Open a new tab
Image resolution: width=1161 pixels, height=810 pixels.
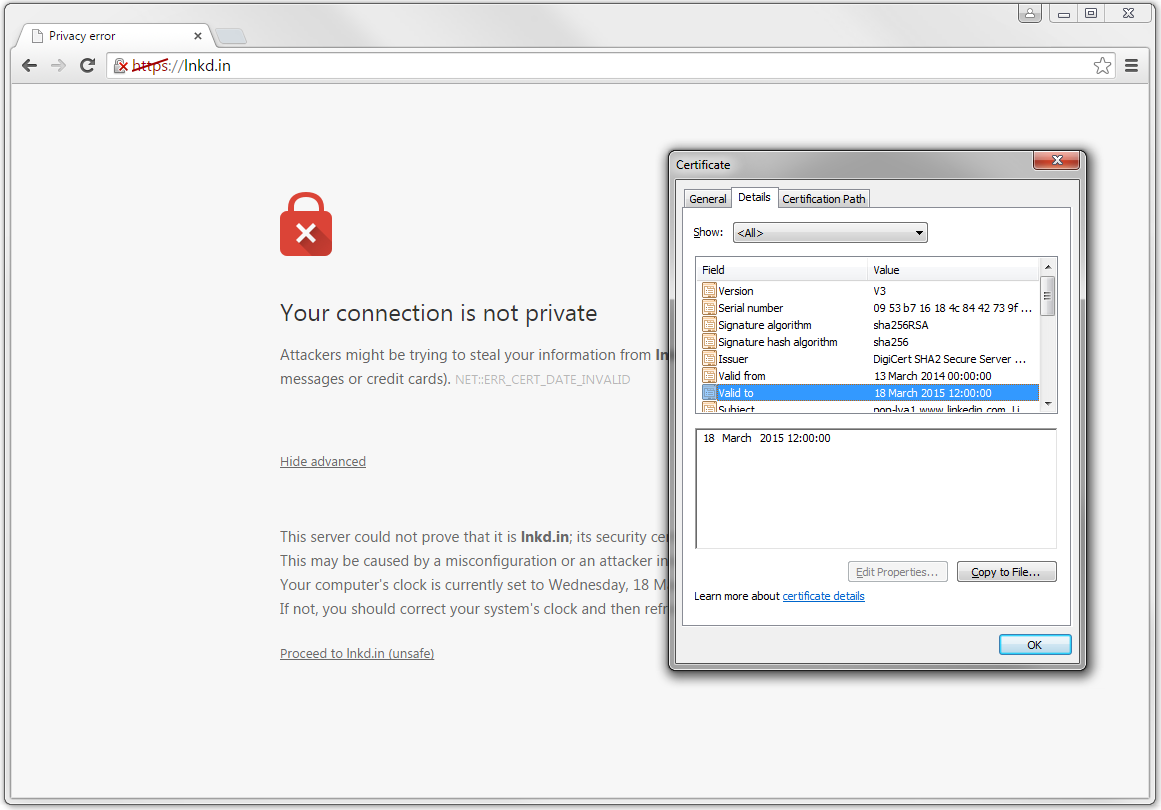(x=231, y=36)
